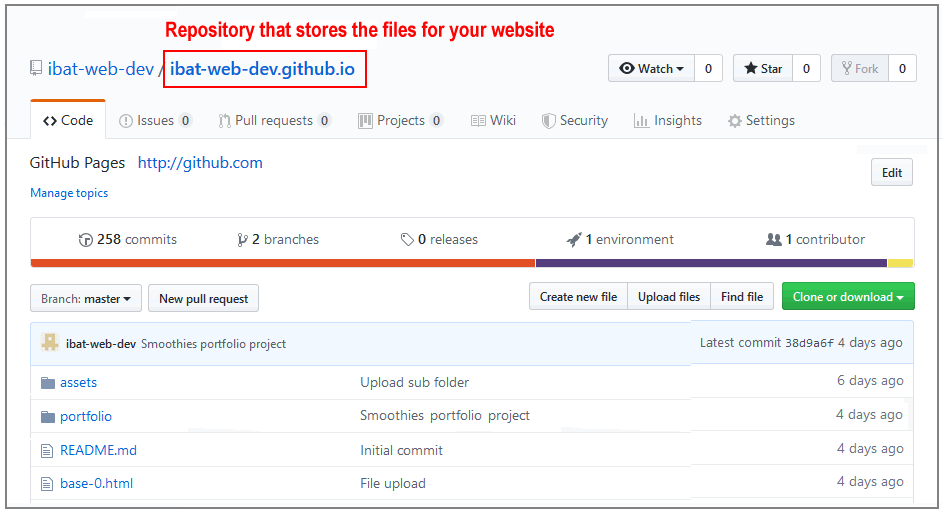This screenshot has width=949, height=517.
Task: Switch to the Issues tab
Action: coord(156,120)
